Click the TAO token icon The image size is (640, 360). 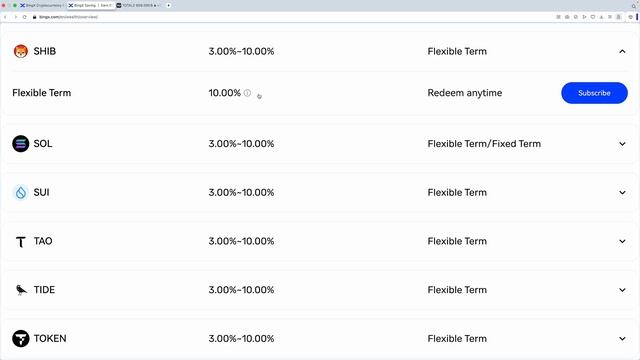tap(20, 242)
